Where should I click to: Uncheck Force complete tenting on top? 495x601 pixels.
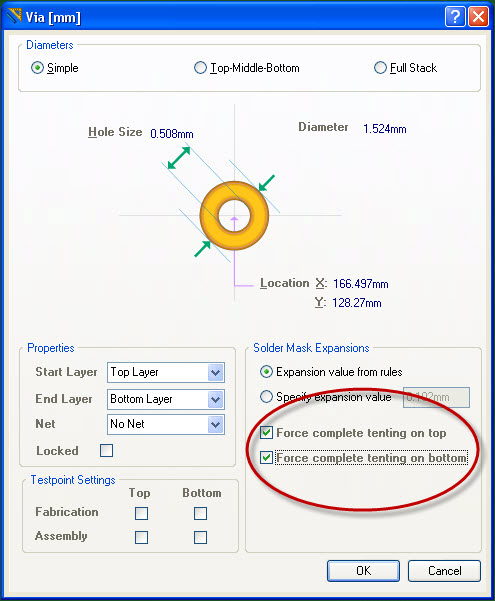[x=266, y=433]
